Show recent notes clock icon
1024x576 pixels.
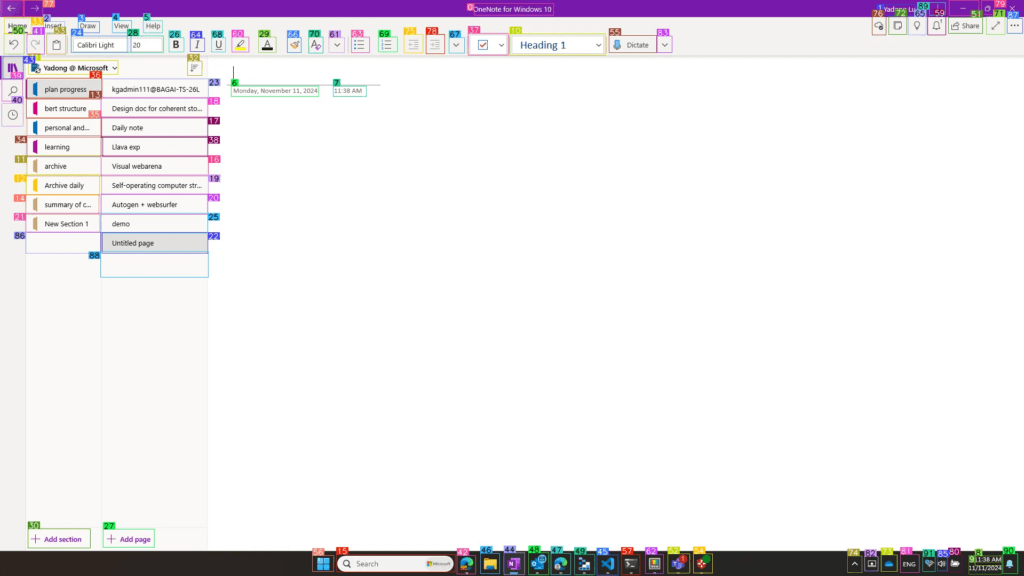point(12,115)
